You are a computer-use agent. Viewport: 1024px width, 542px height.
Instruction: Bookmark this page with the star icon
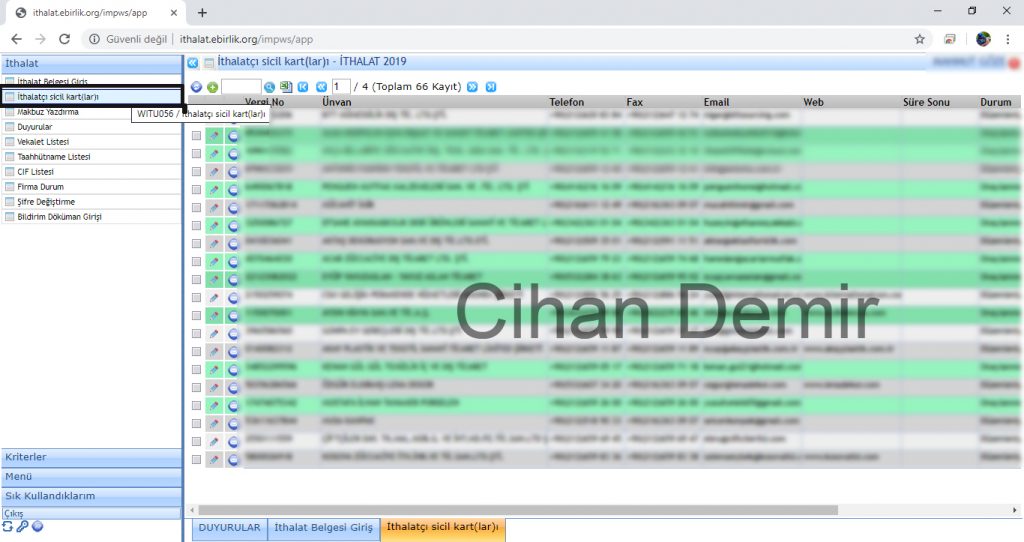(x=920, y=39)
